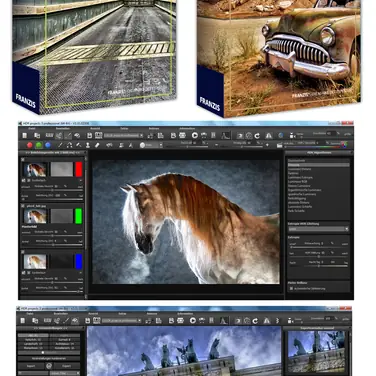Select the eraser tool in second toolbar

(x=97, y=145)
